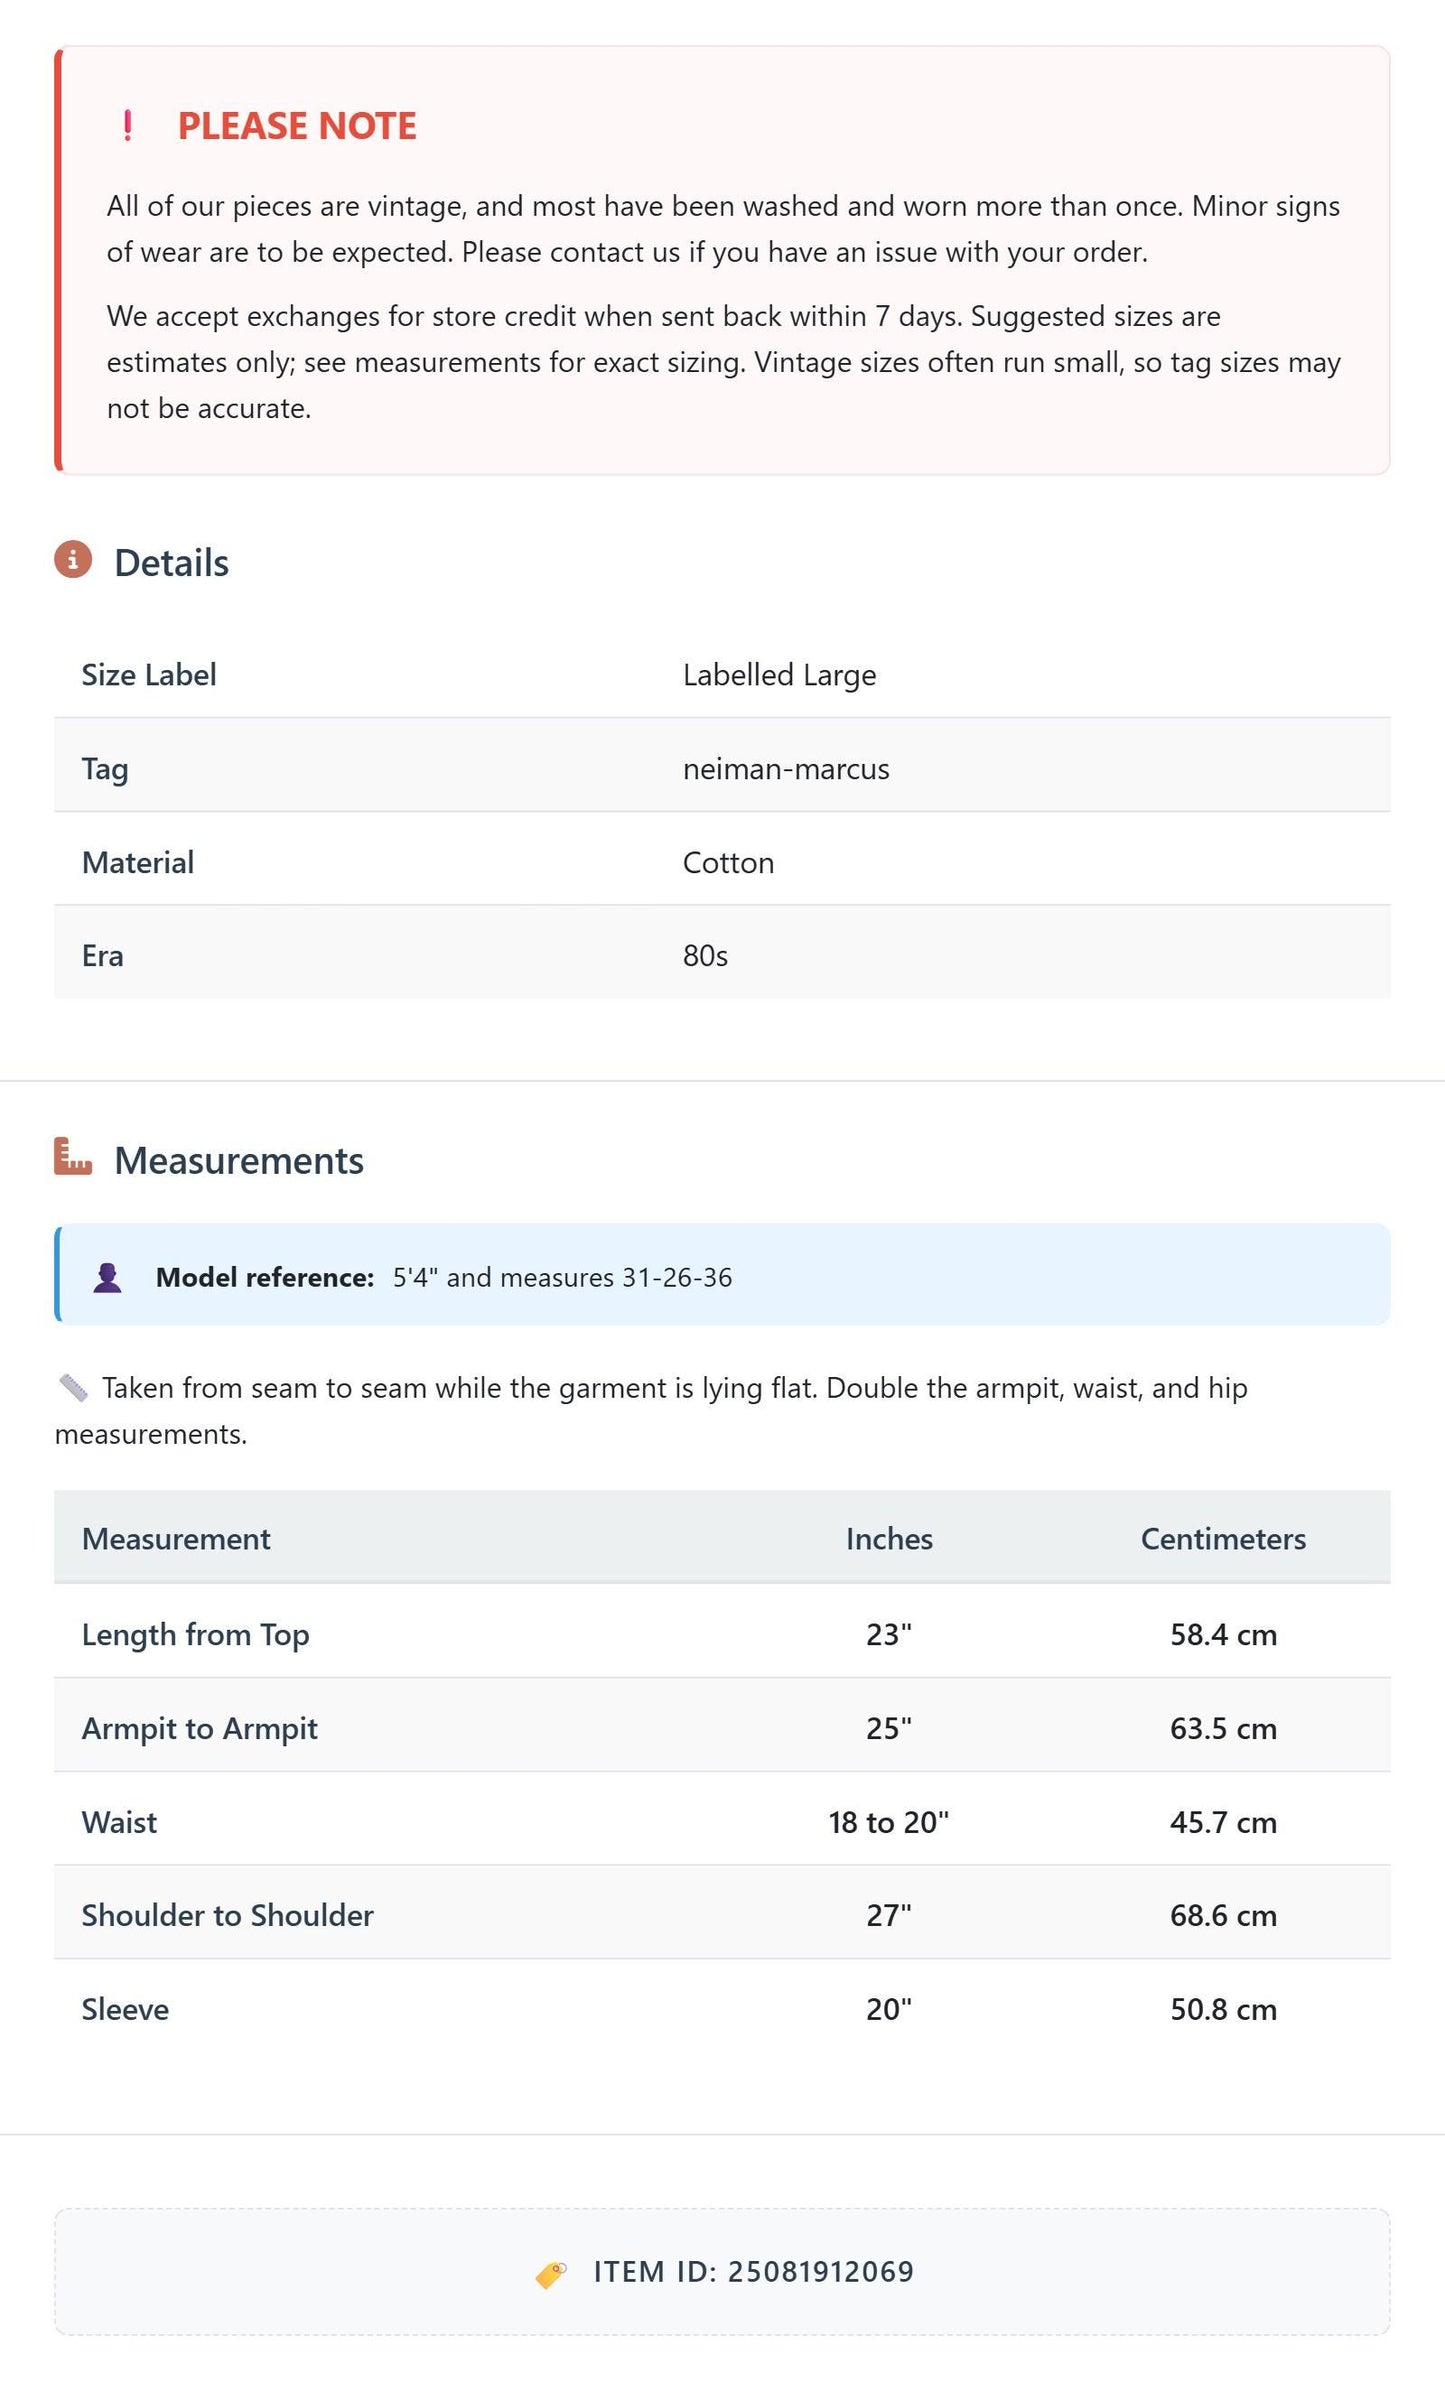This screenshot has height=2382, width=1445.
Task: Click the Details info circle icon
Action: pyautogui.click(x=73, y=560)
